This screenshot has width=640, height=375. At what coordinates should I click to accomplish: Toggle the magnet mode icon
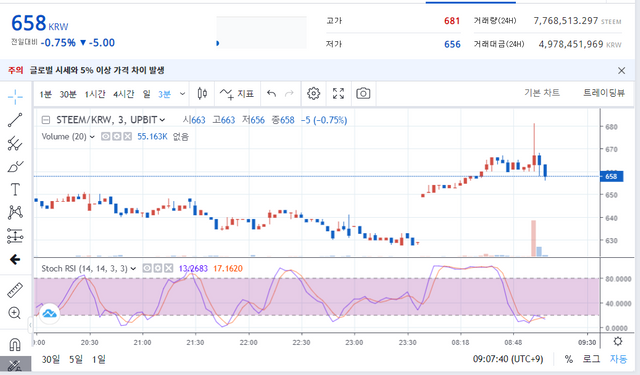tap(15, 344)
